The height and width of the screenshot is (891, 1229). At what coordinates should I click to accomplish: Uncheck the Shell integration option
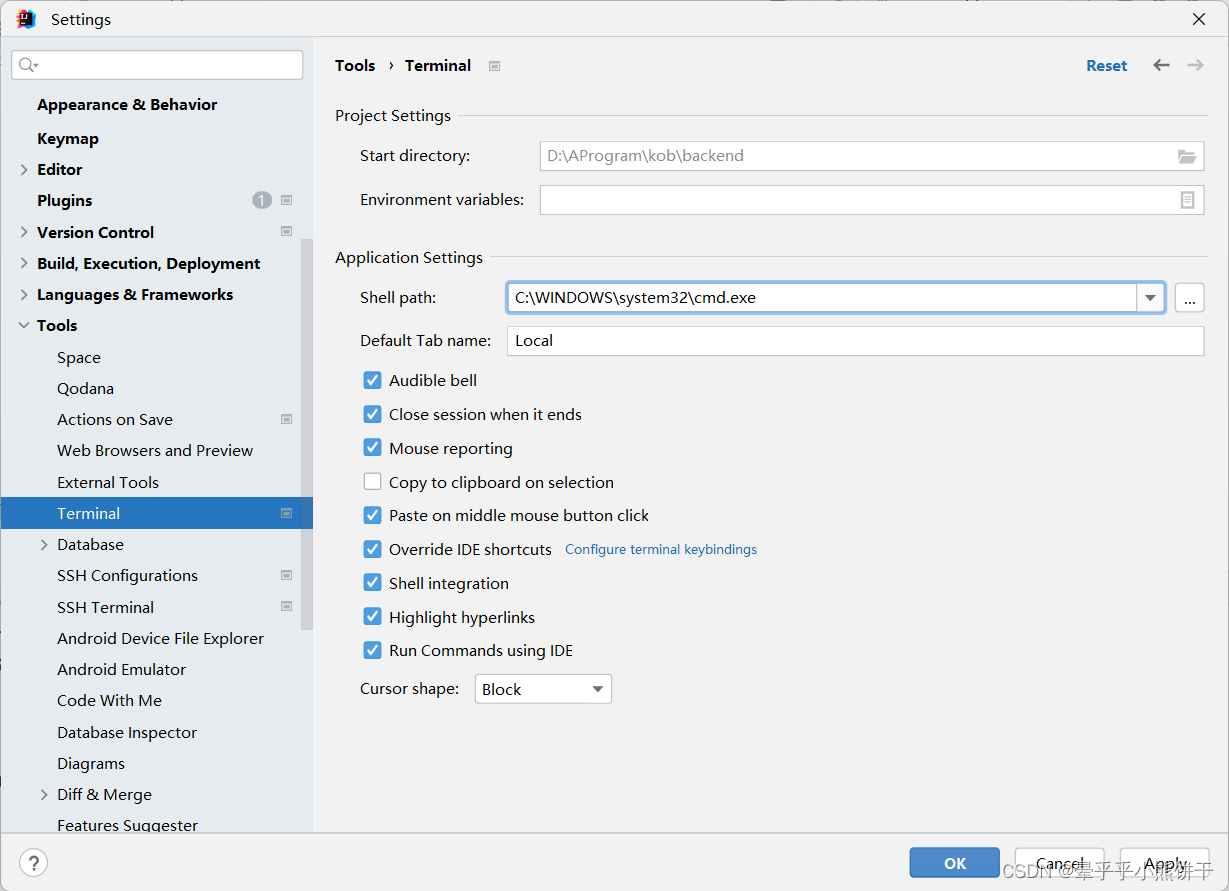coord(372,583)
